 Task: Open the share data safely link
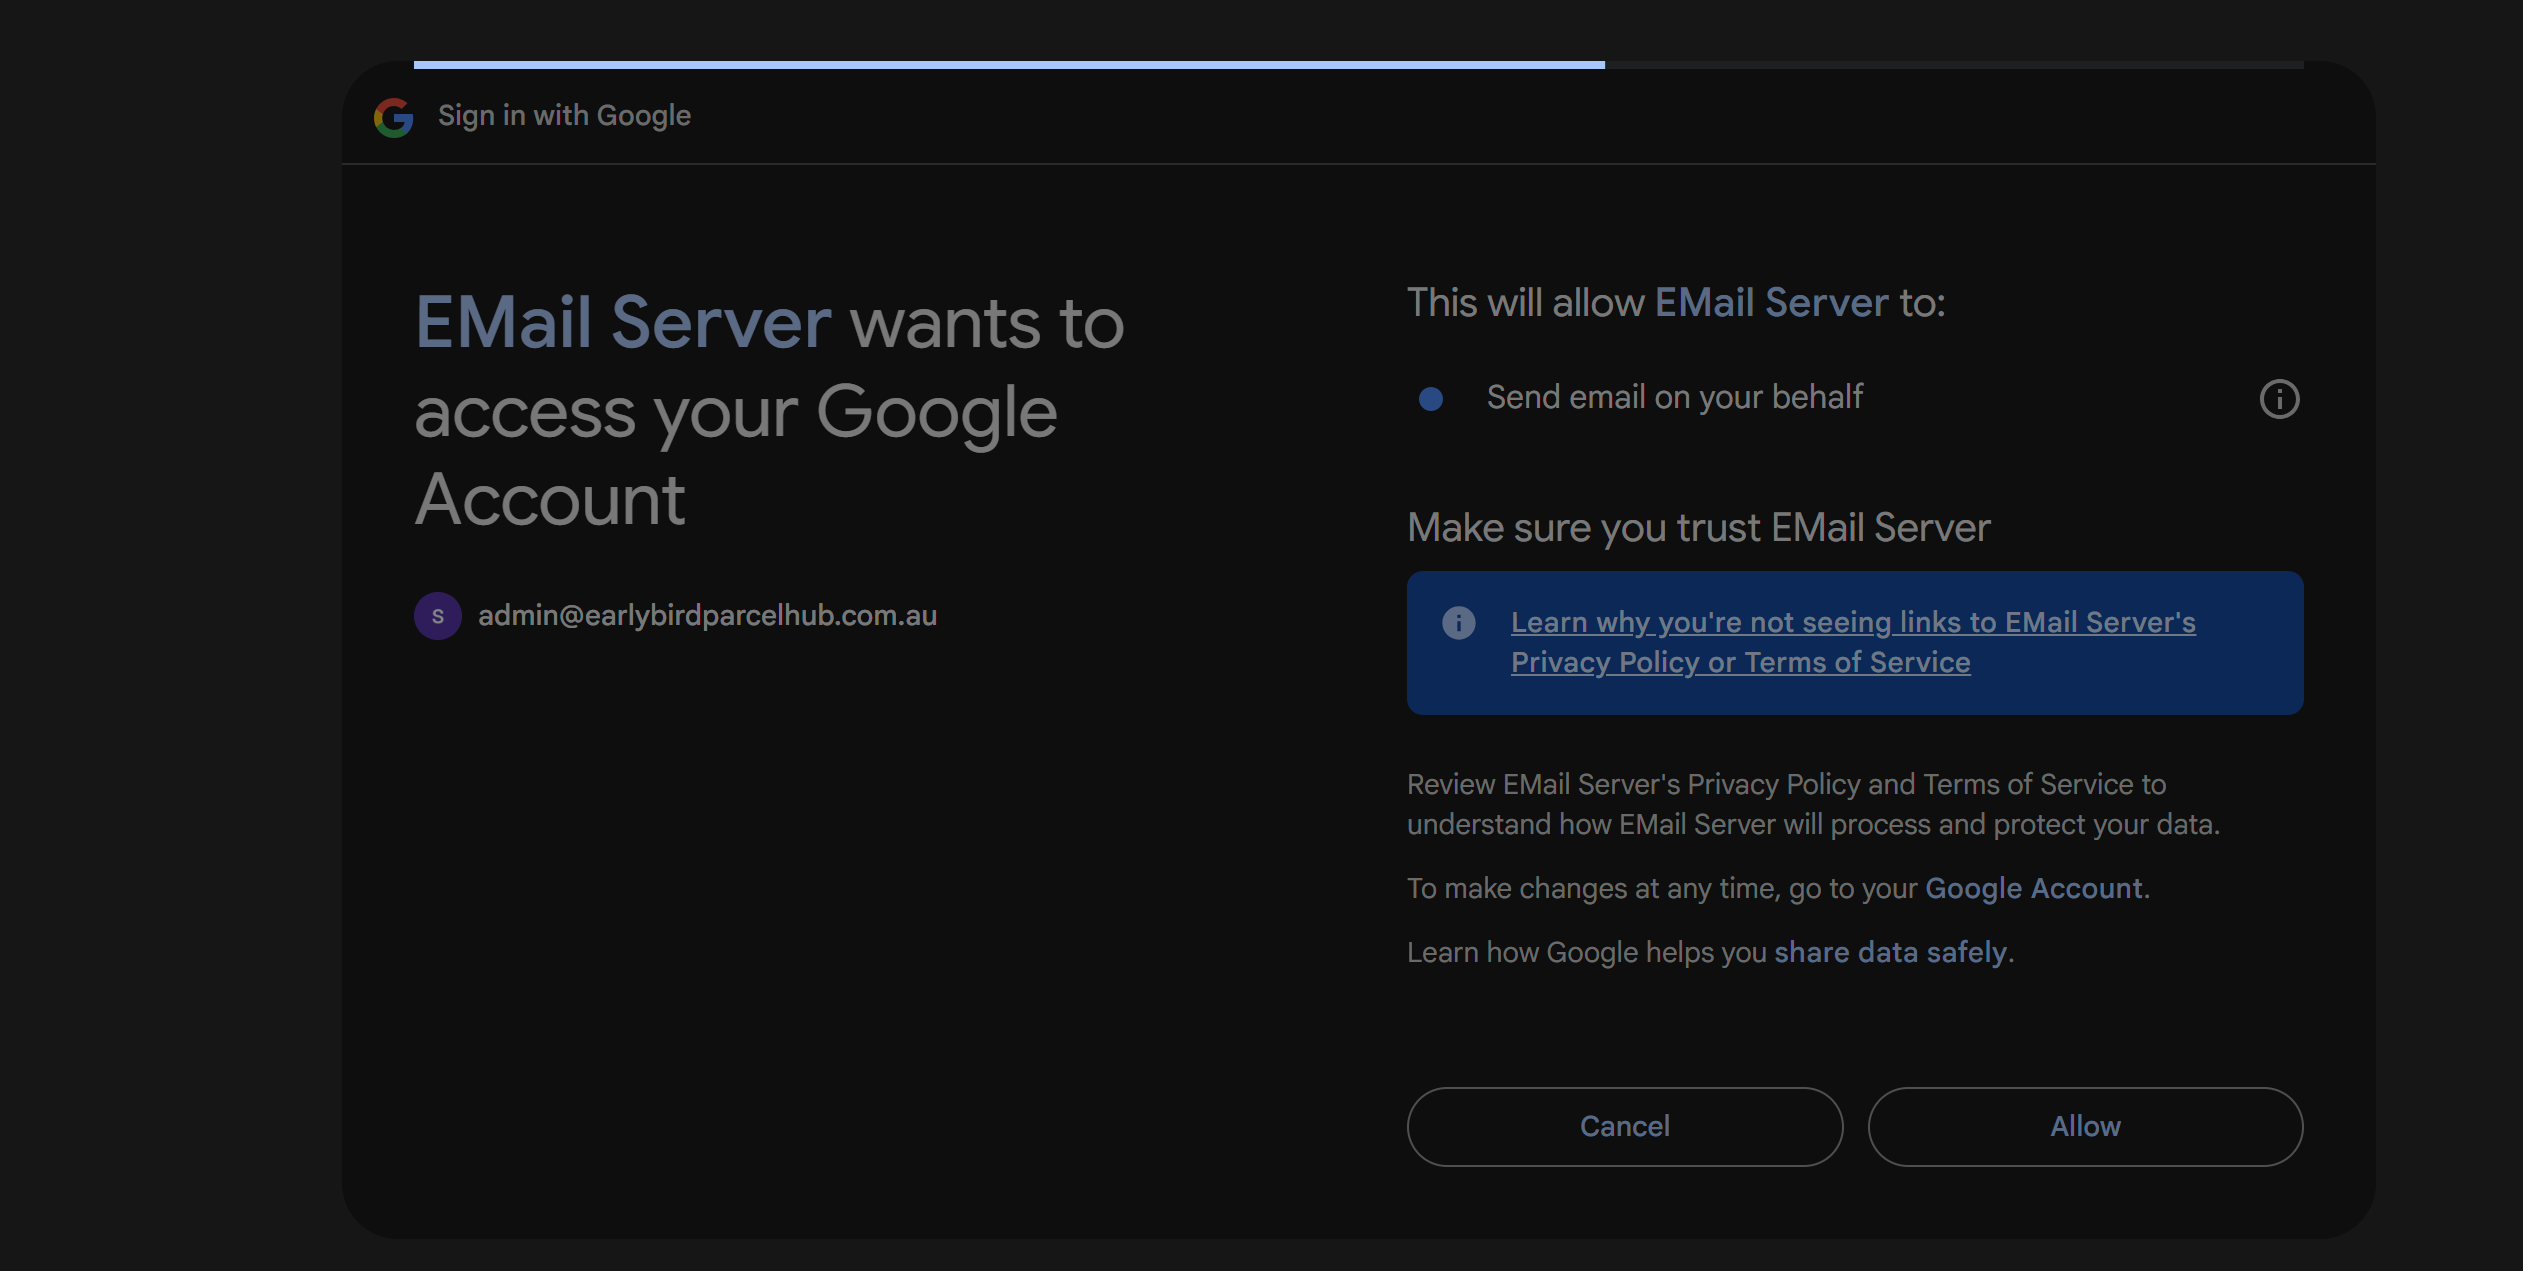[x=1890, y=952]
